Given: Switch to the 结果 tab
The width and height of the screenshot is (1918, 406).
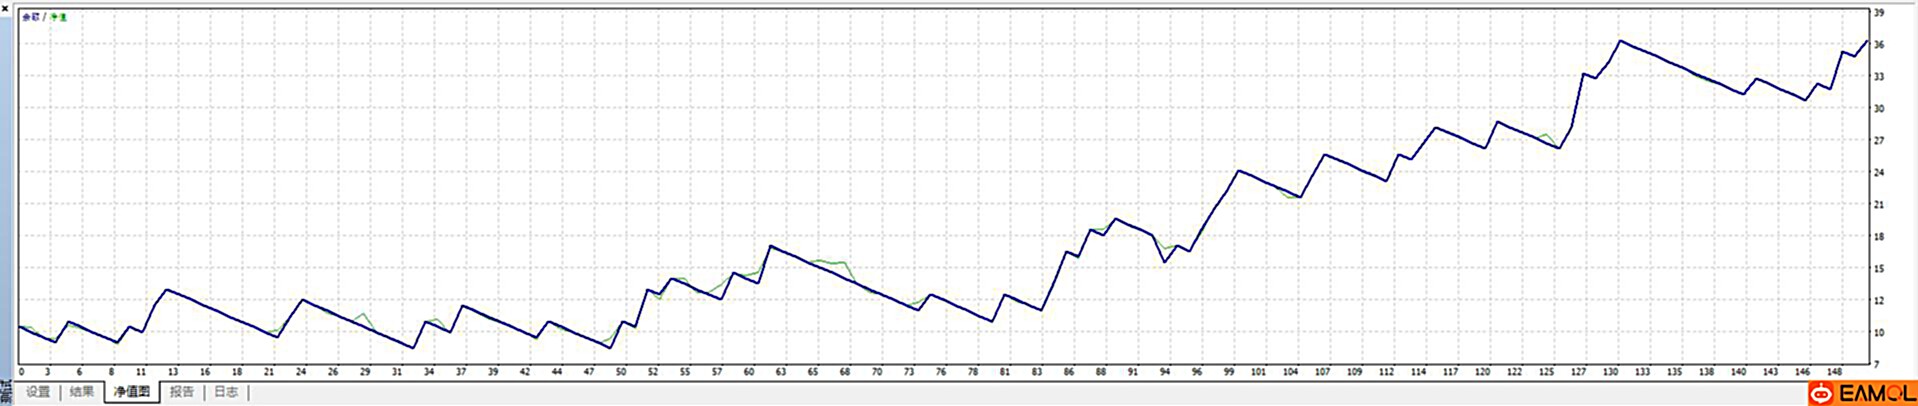Looking at the screenshot, I should [82, 392].
